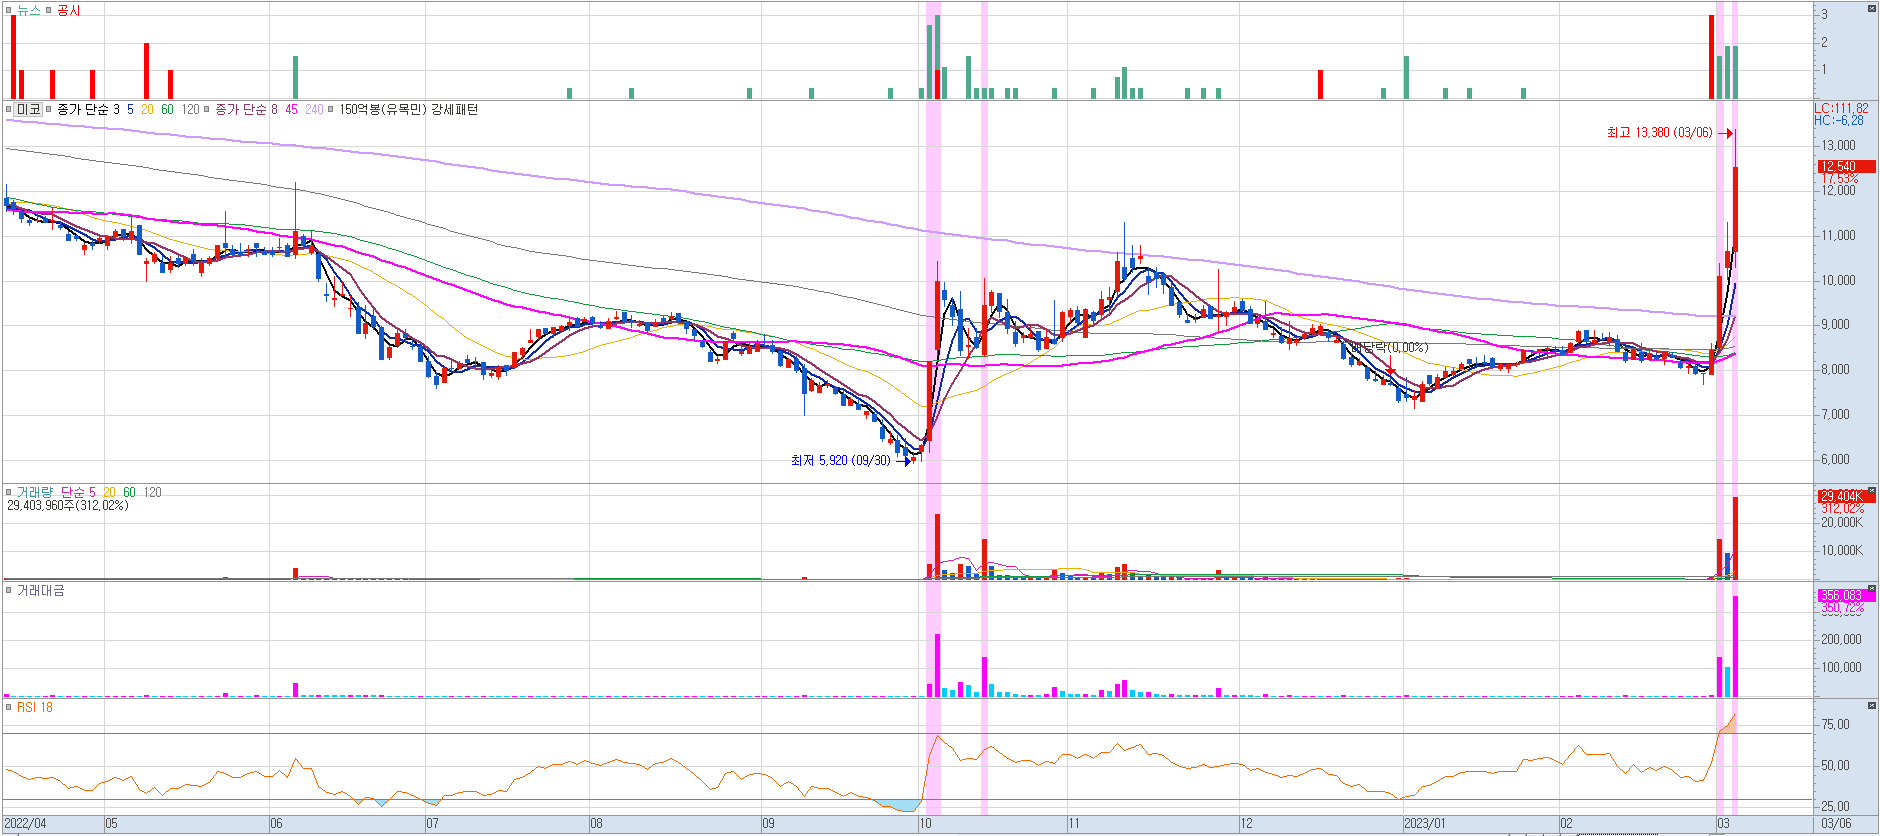1880x836 pixels.
Task: Click the 17.53% change rate label
Action: click(x=1840, y=178)
